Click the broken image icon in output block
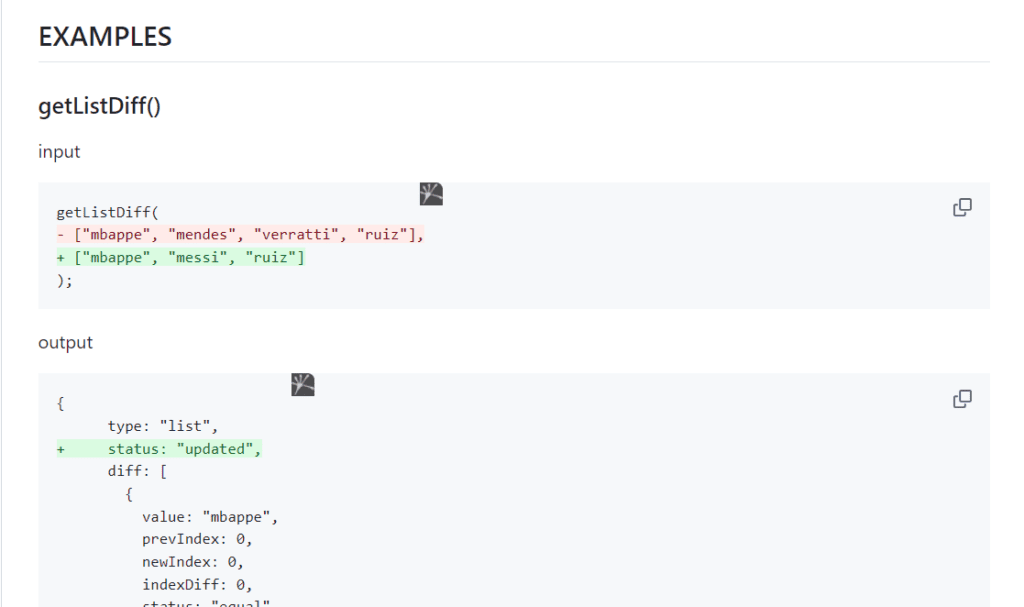 [x=303, y=385]
